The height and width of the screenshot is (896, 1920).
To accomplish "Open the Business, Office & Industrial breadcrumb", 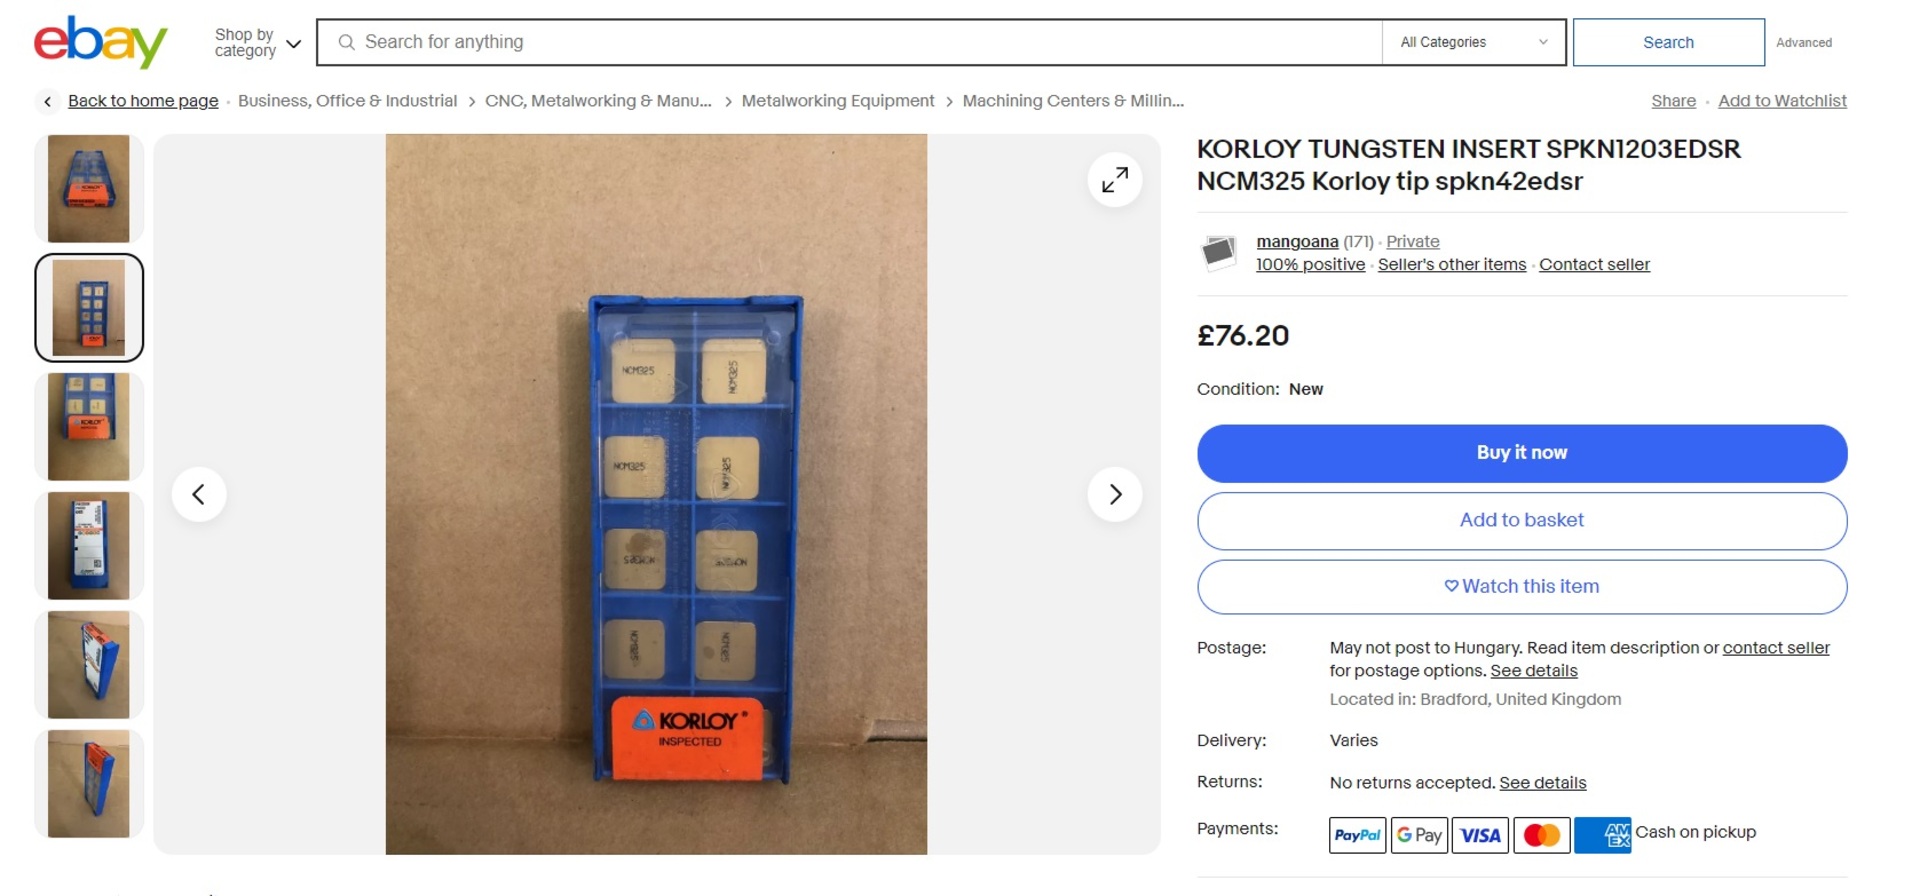I will [347, 101].
